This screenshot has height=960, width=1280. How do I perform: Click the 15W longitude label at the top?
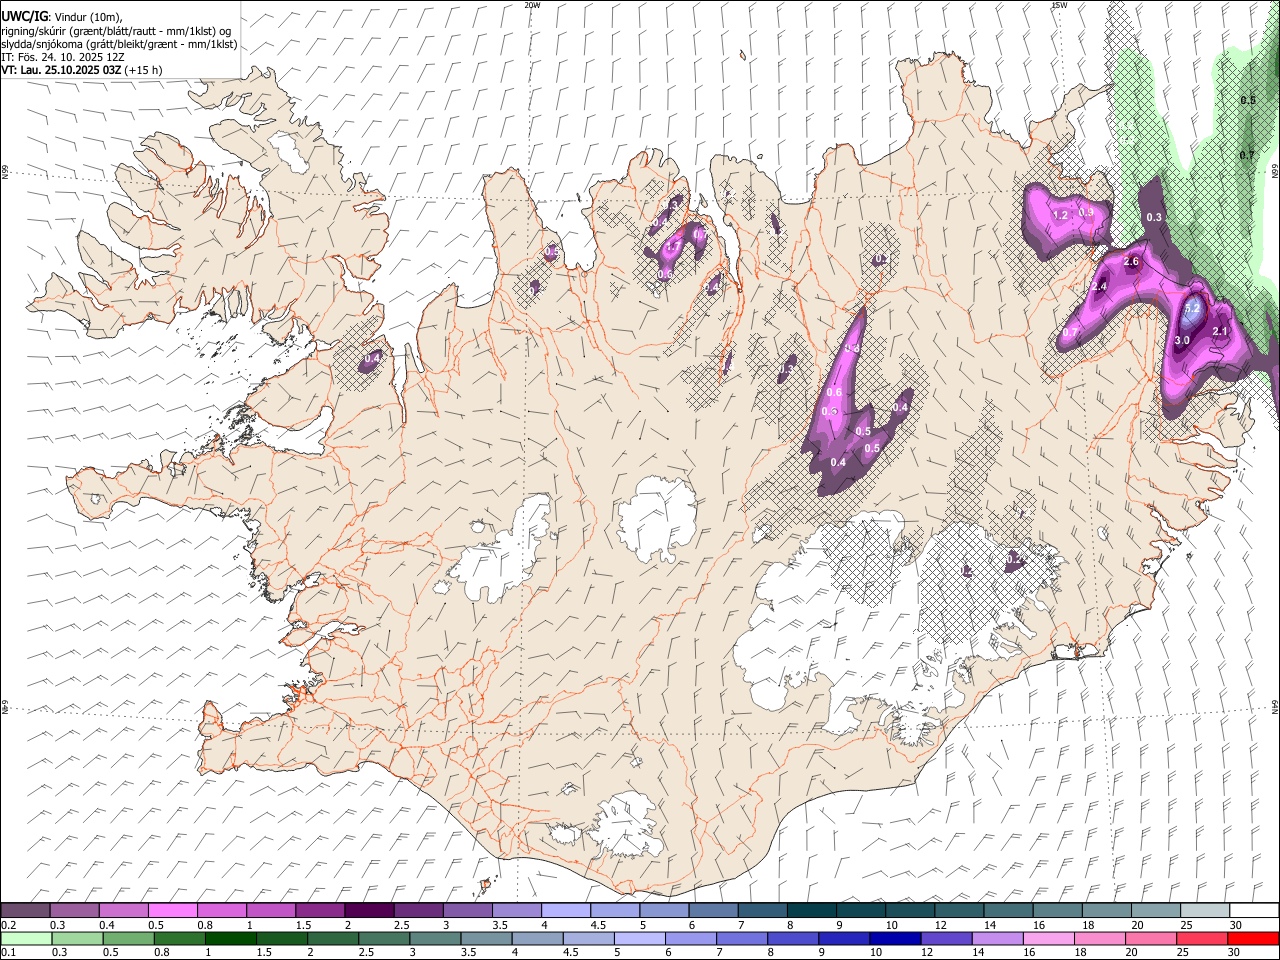point(1059,5)
